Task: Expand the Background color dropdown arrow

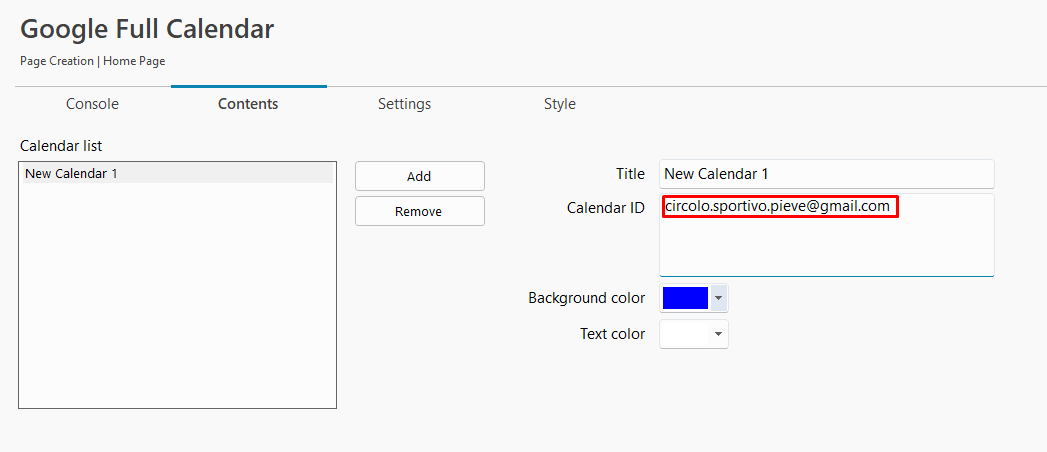Action: click(718, 298)
